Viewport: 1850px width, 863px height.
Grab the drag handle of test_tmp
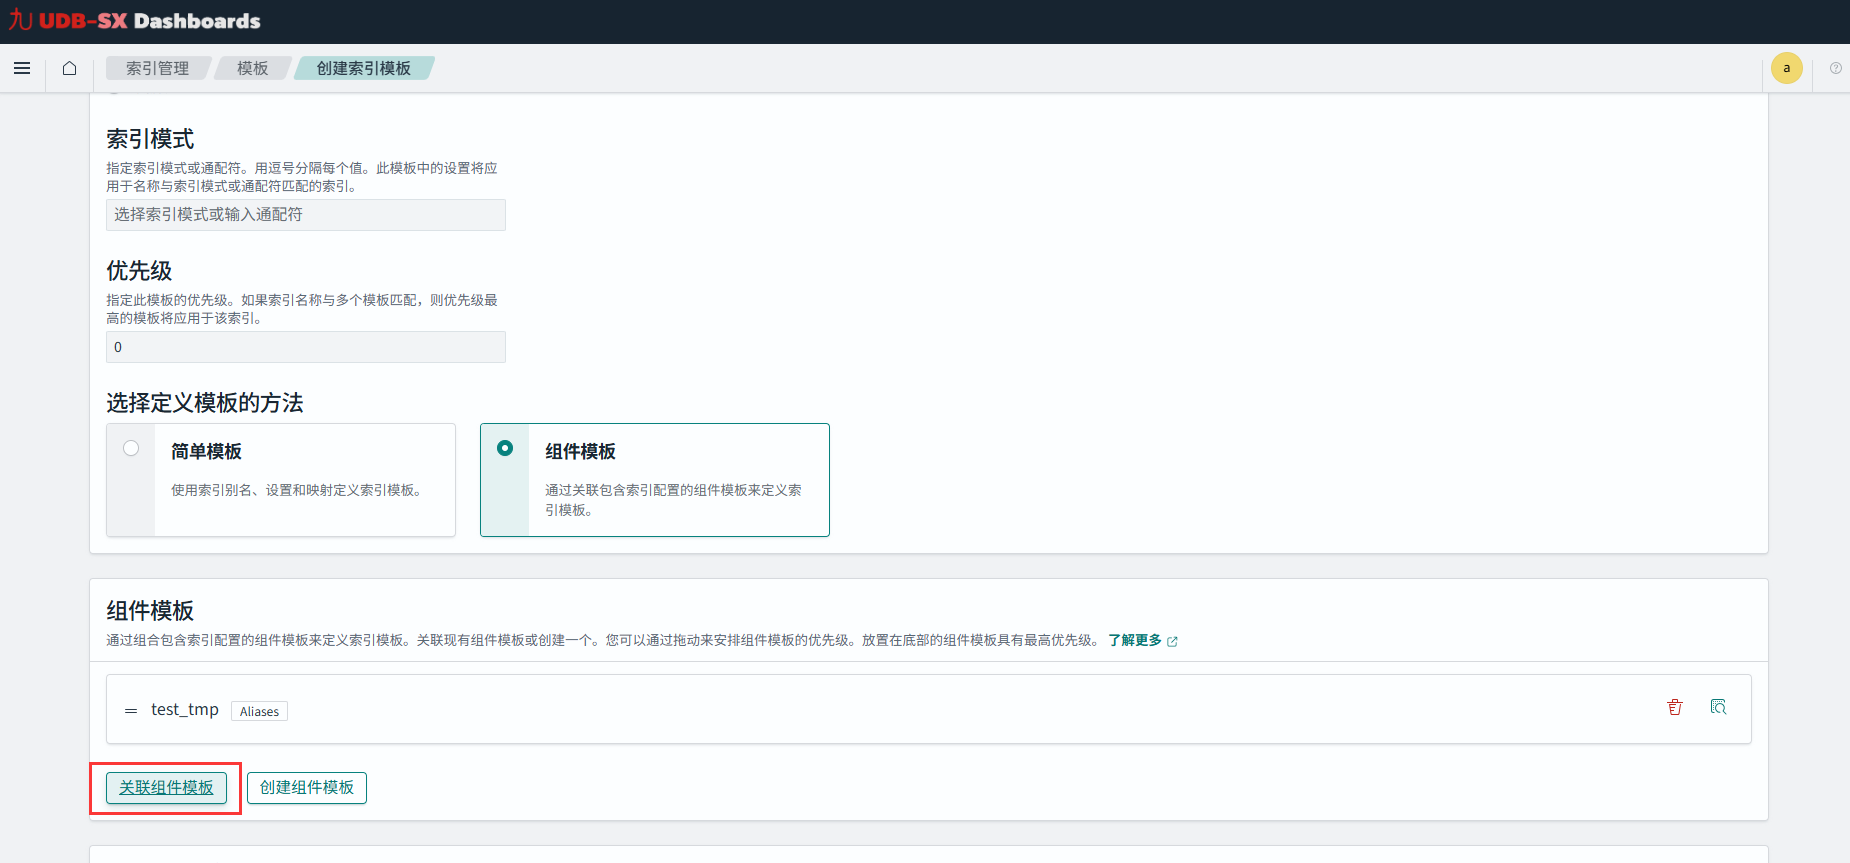131,711
